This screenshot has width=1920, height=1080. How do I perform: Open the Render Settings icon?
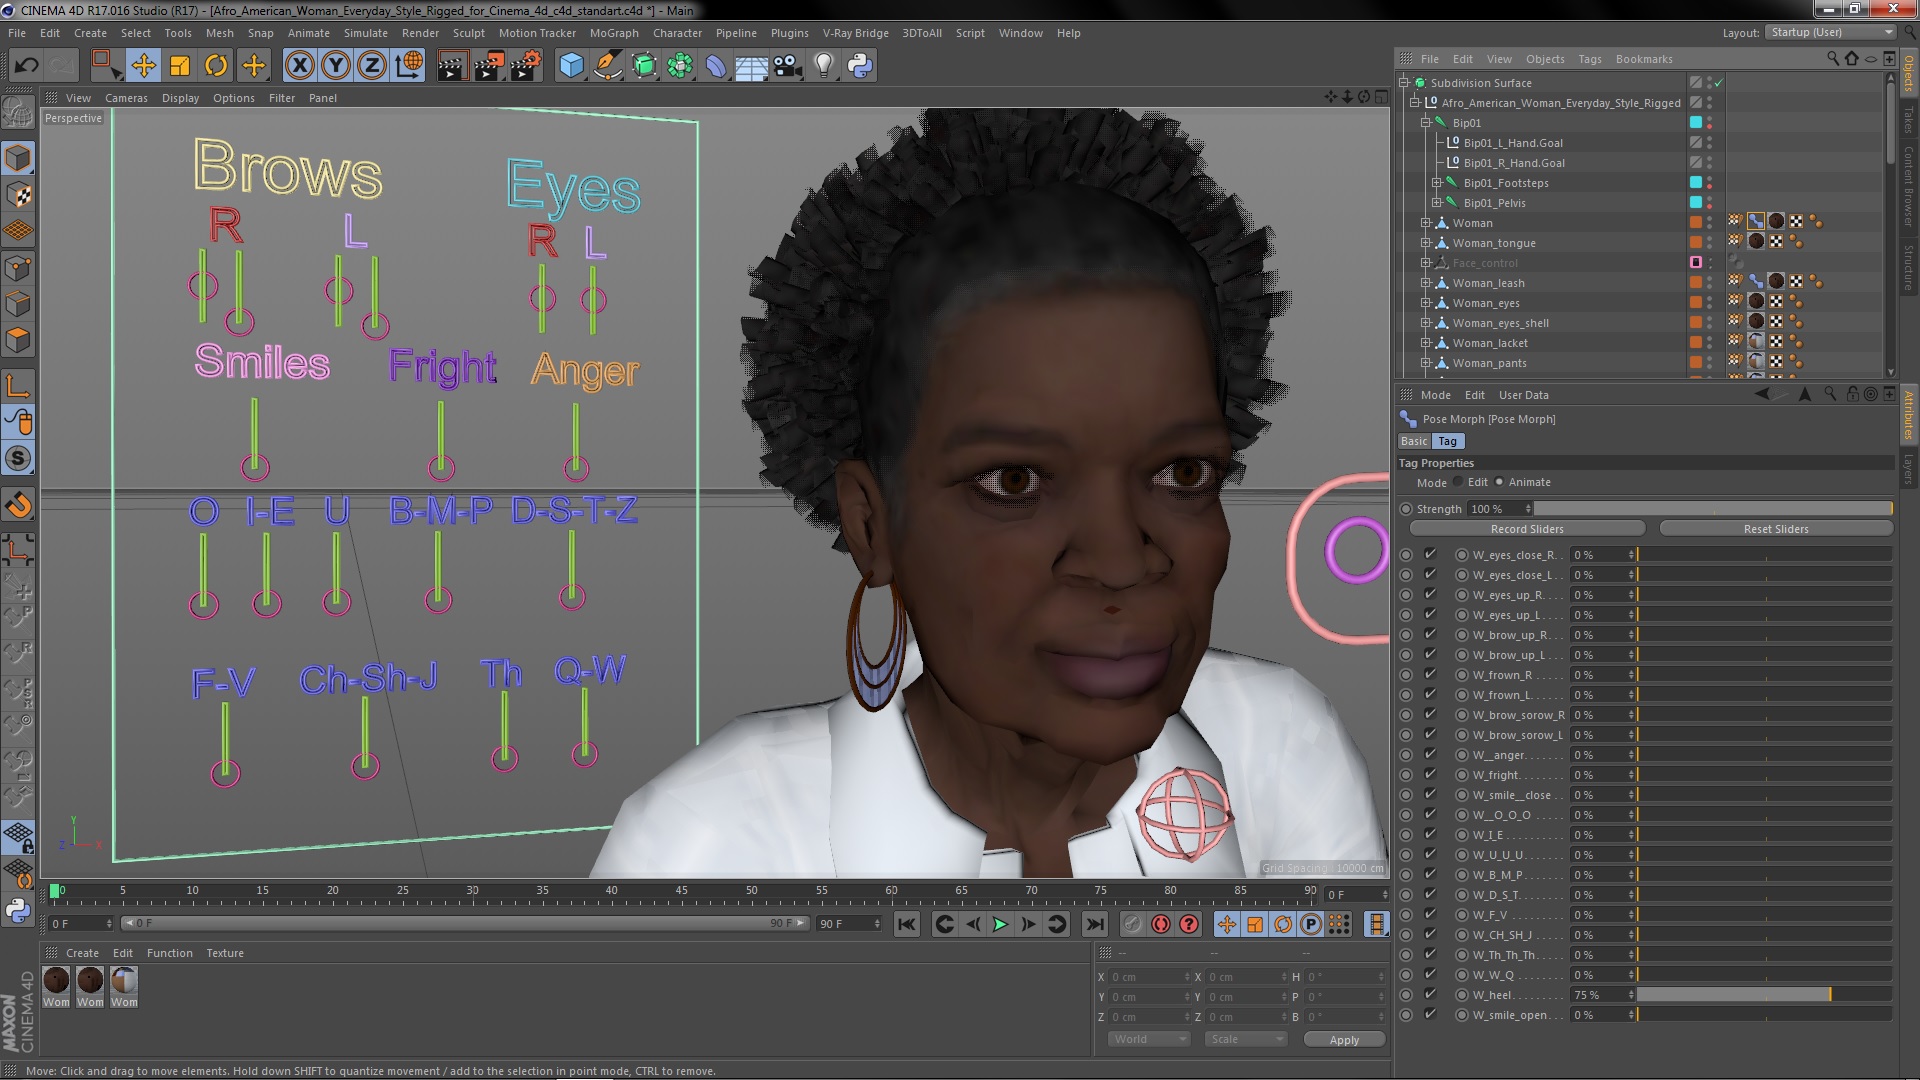pyautogui.click(x=525, y=66)
